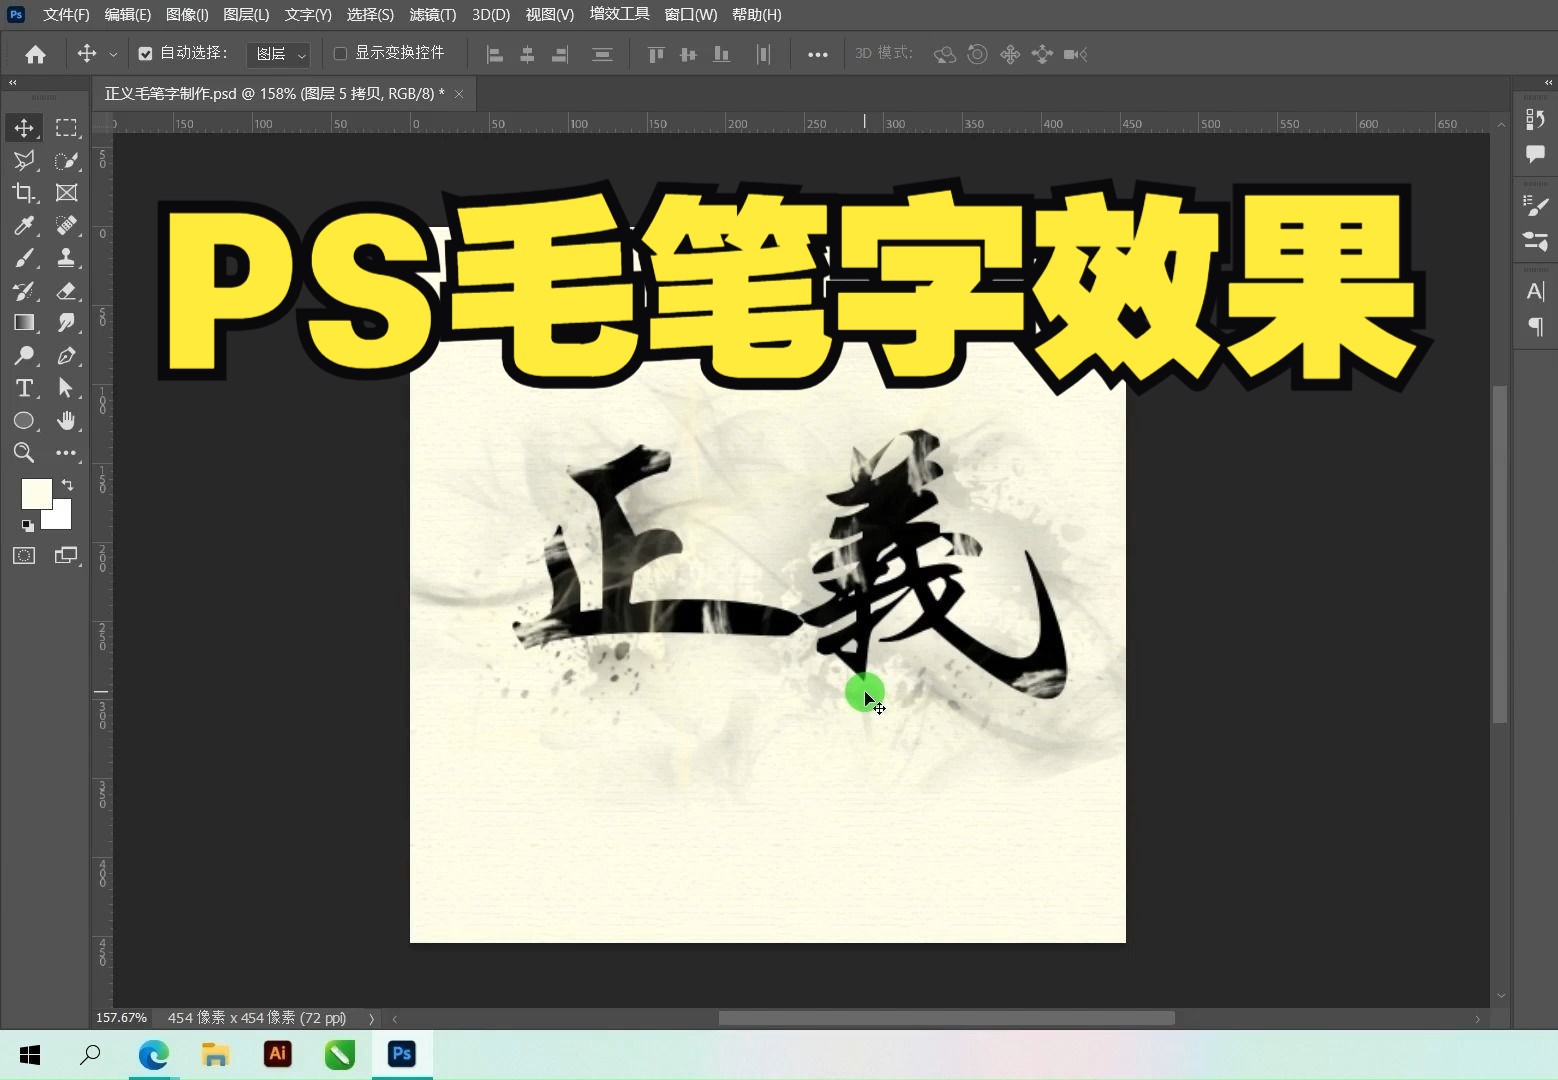
Task: Select the Frame tool
Action: 66,193
